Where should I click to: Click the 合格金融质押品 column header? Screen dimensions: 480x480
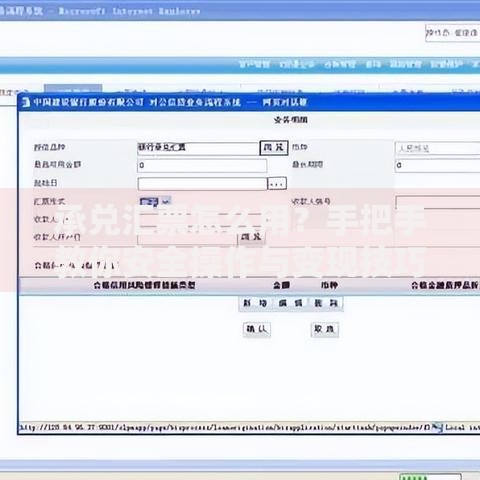[x=445, y=285]
